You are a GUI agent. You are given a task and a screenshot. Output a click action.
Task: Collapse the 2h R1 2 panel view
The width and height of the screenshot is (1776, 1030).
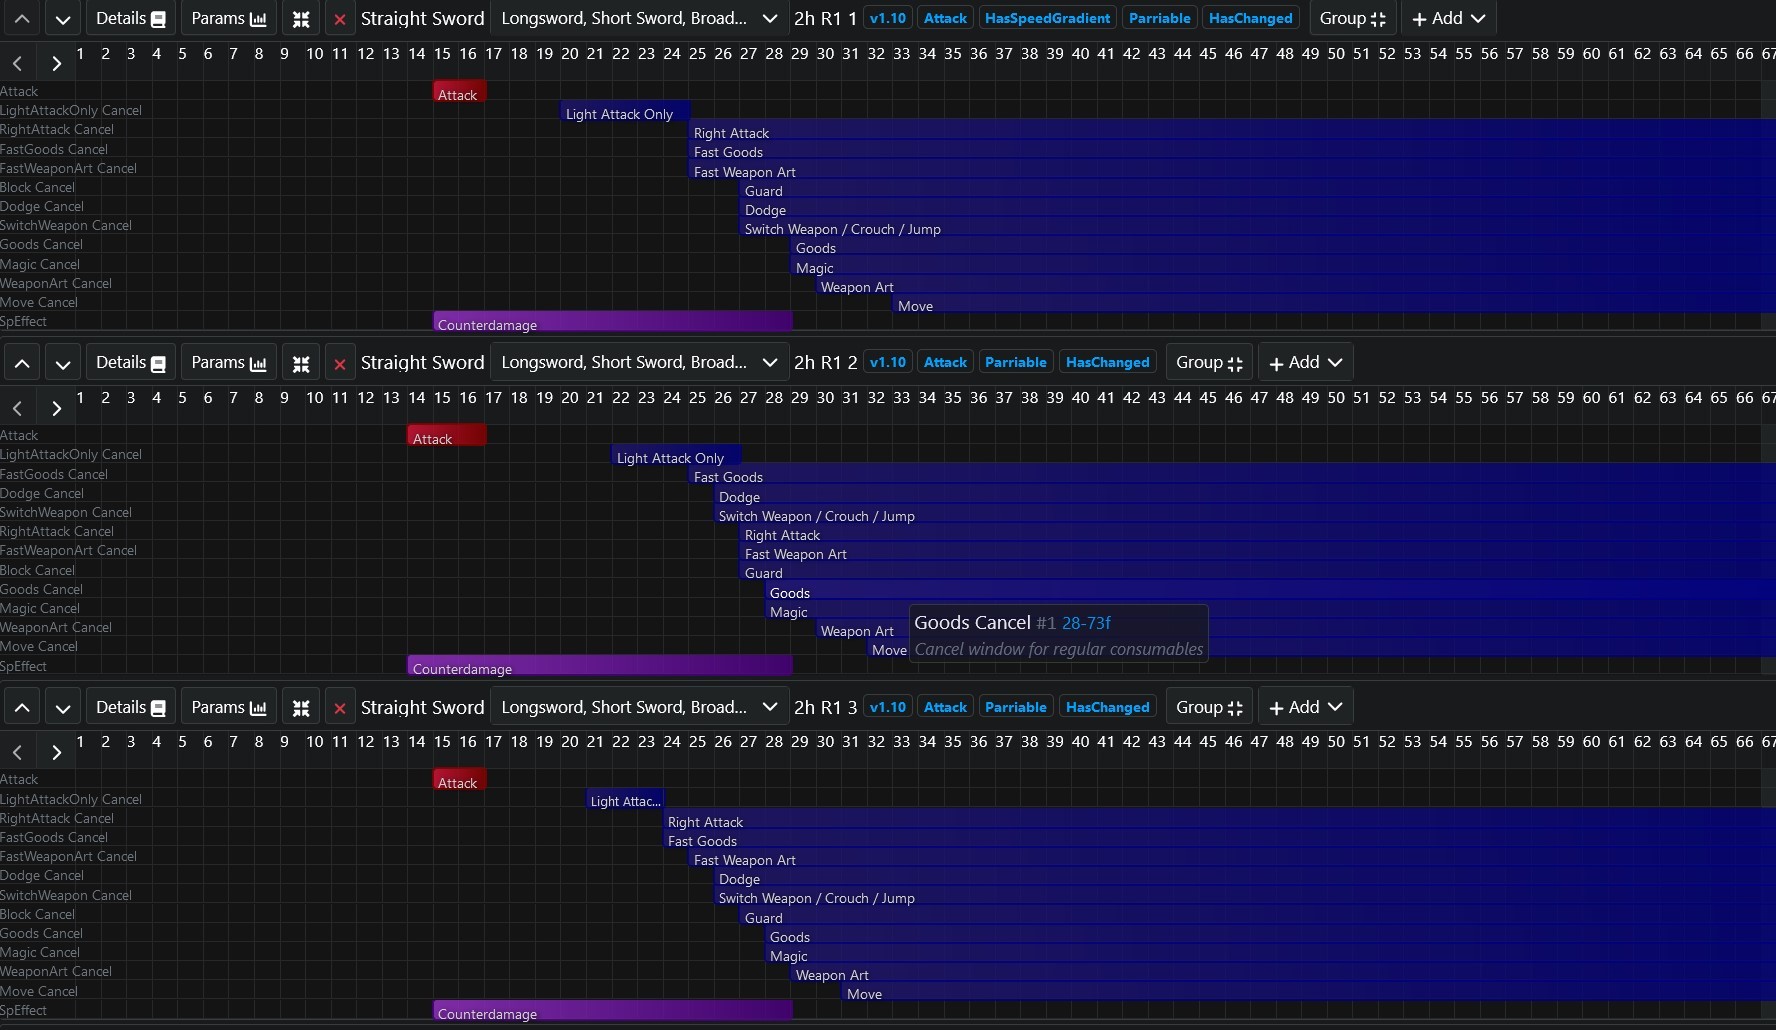coord(300,363)
